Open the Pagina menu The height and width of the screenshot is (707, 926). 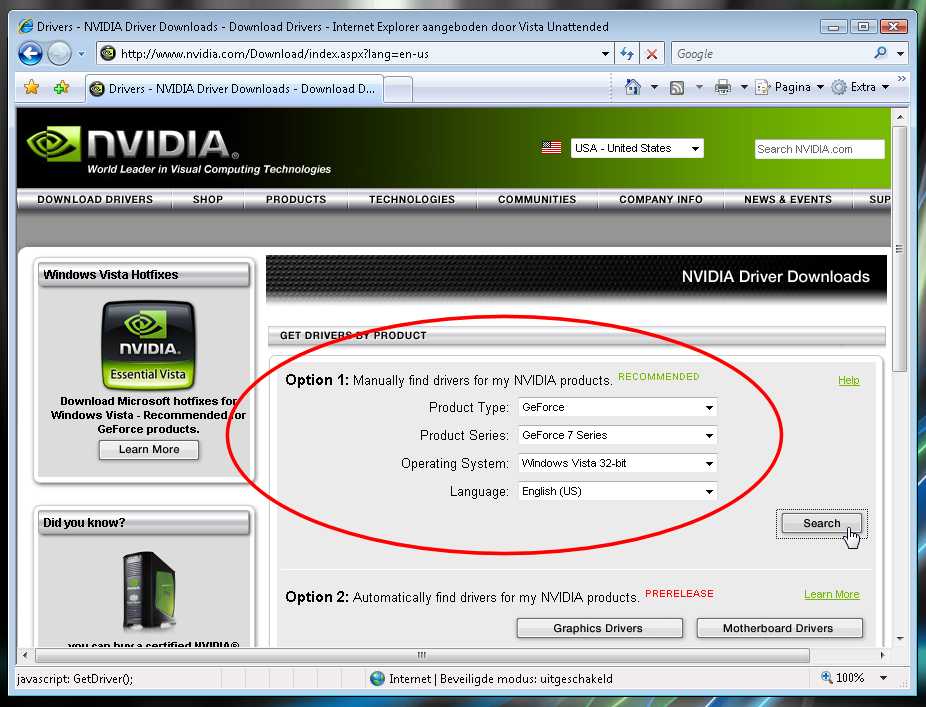coord(790,87)
